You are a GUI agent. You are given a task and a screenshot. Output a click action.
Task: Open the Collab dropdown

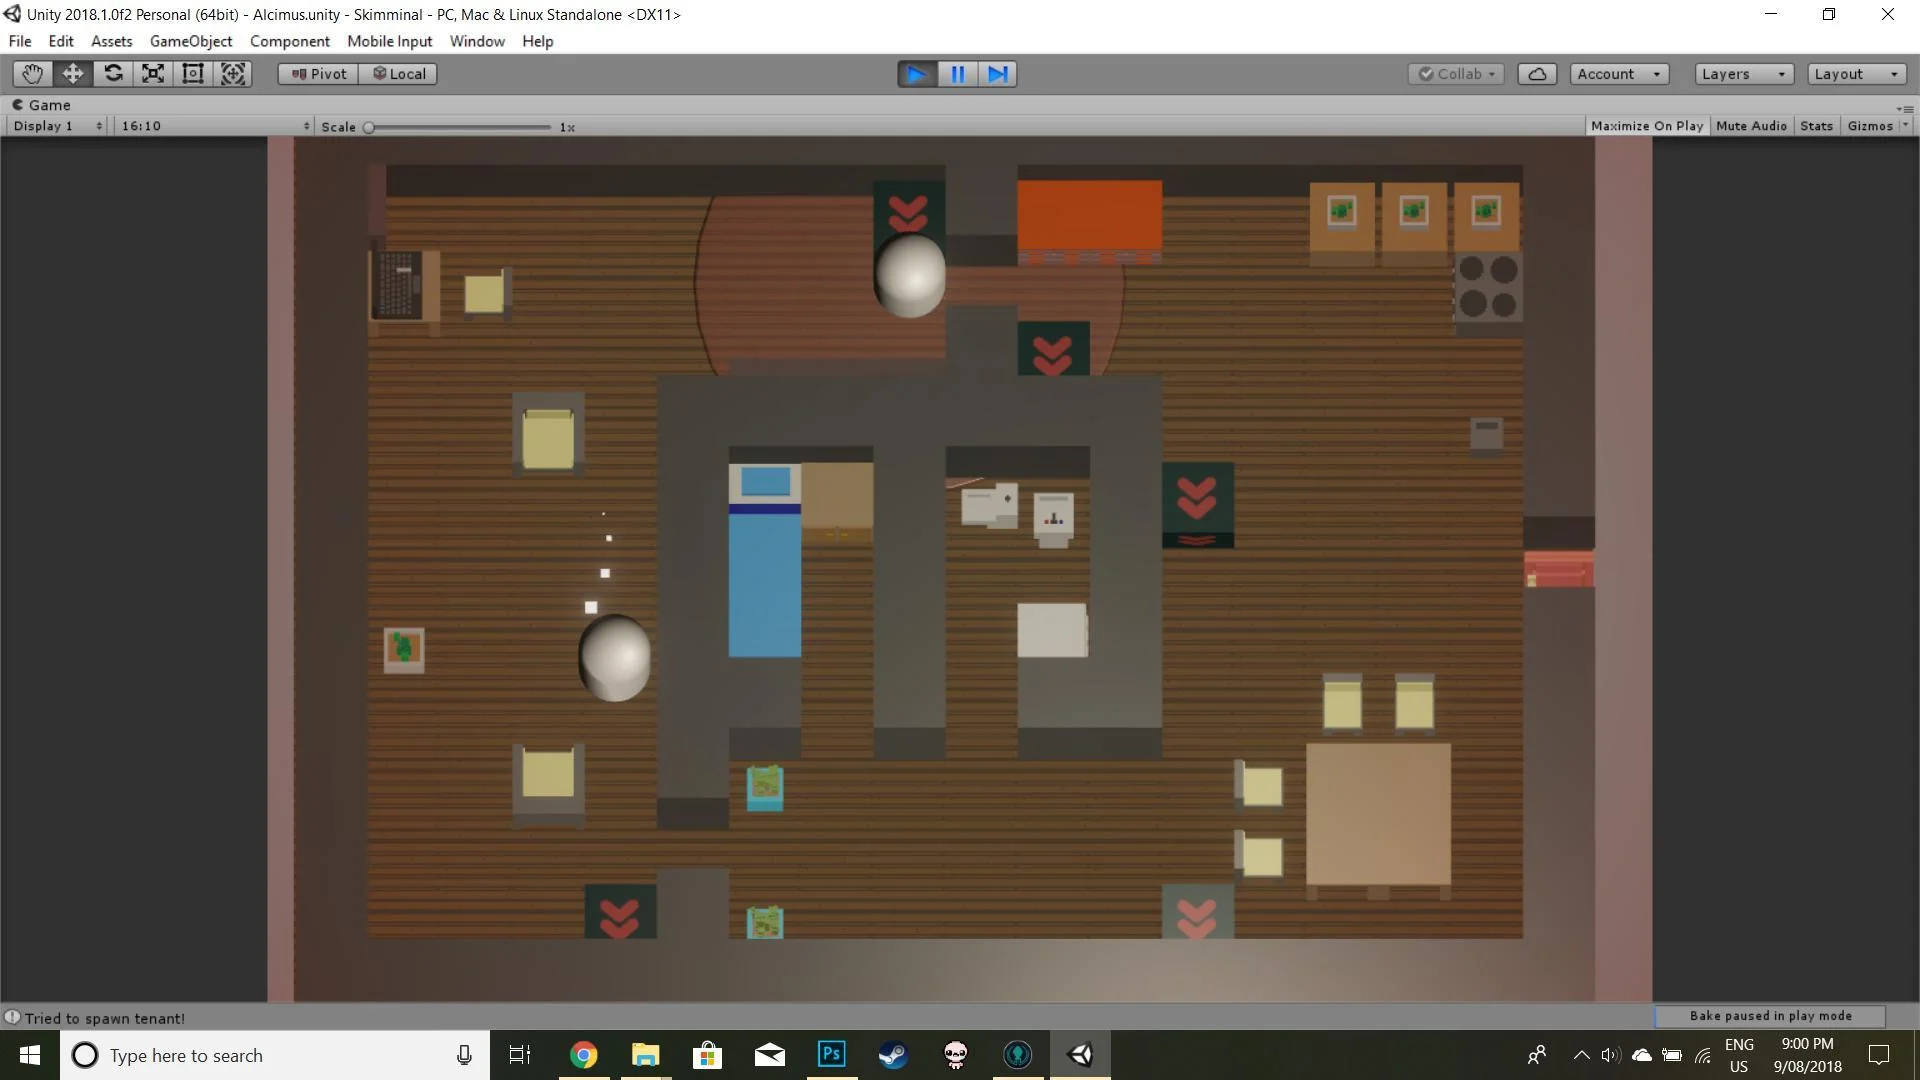pos(1456,74)
